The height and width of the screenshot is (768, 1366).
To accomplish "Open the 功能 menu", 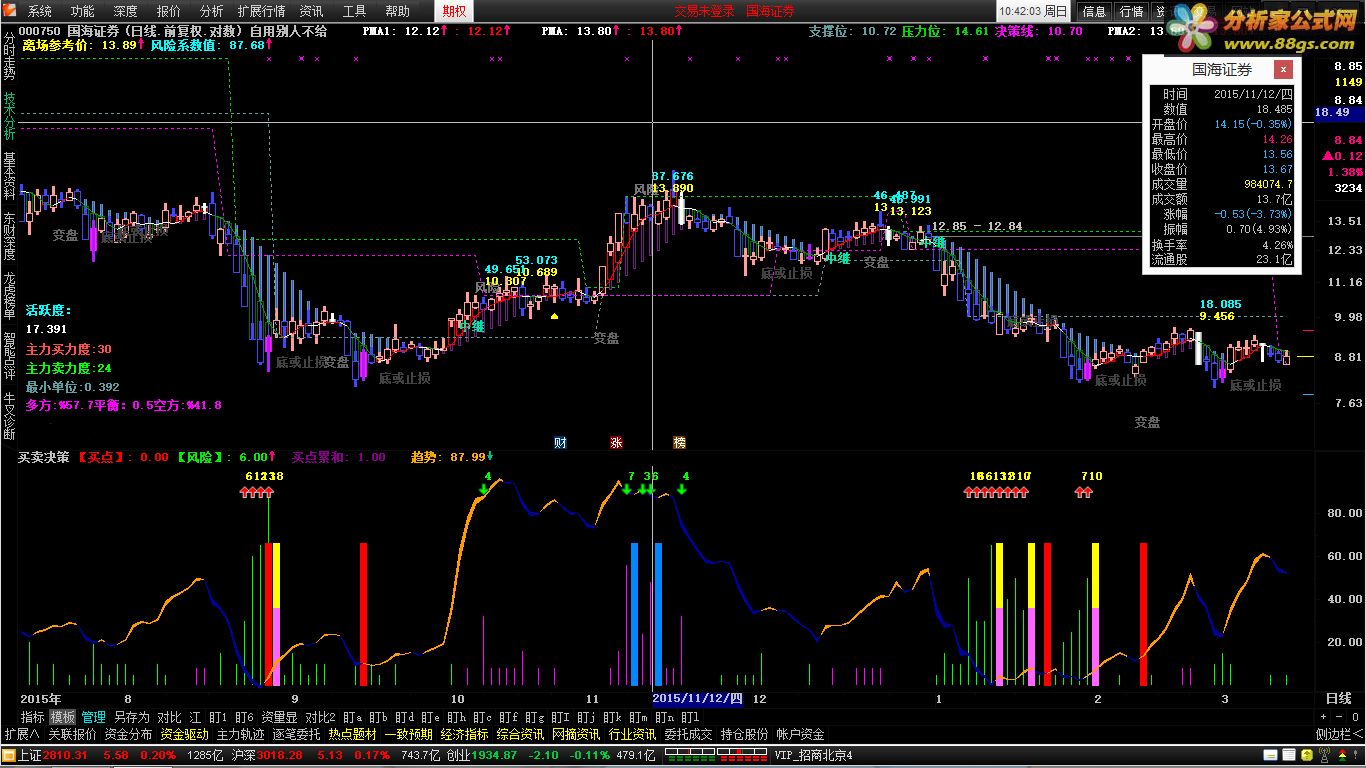I will click(83, 11).
